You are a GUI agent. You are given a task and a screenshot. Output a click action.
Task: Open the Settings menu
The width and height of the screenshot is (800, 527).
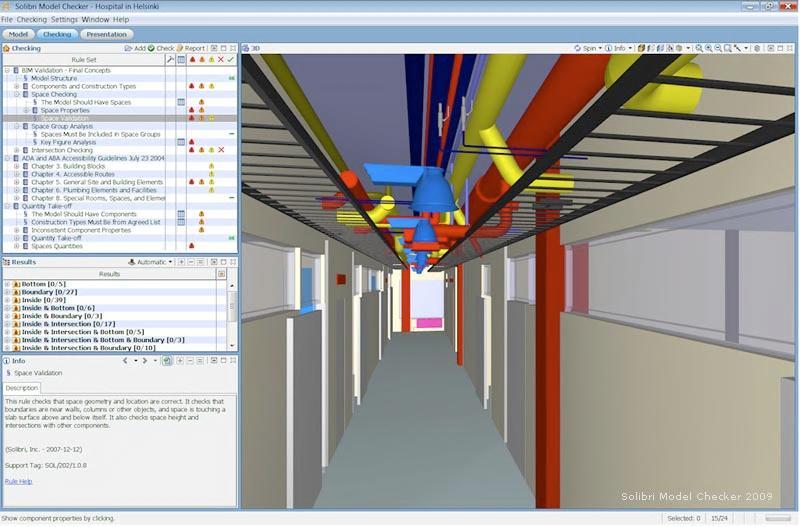[64, 19]
